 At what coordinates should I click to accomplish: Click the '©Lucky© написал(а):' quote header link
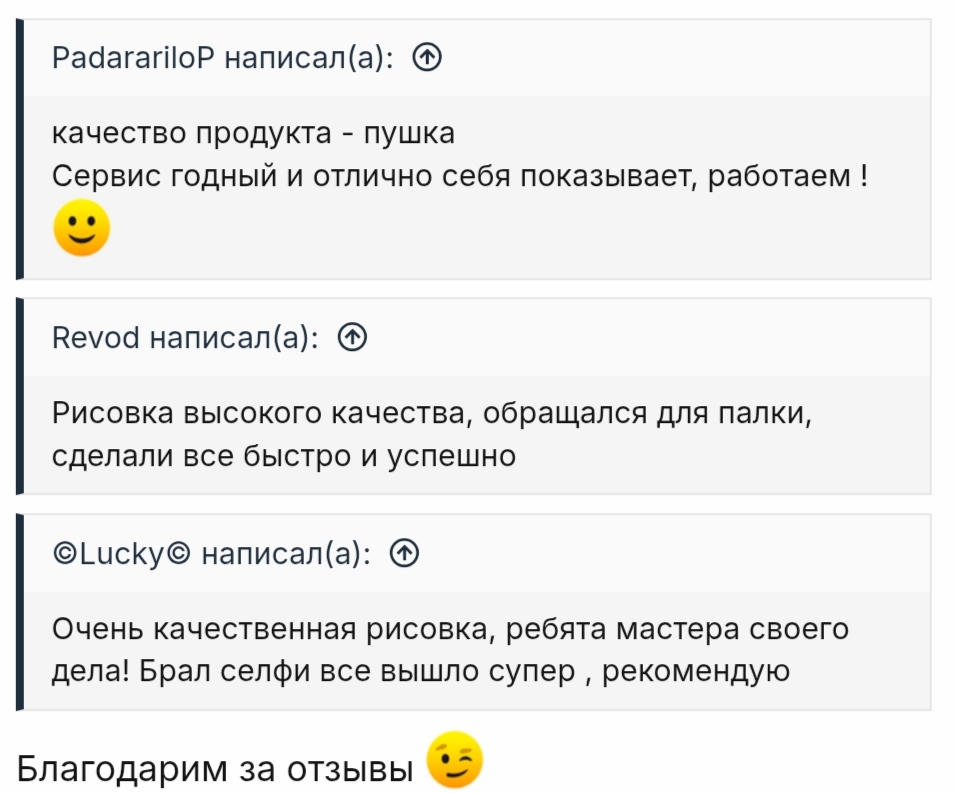pyautogui.click(x=213, y=553)
